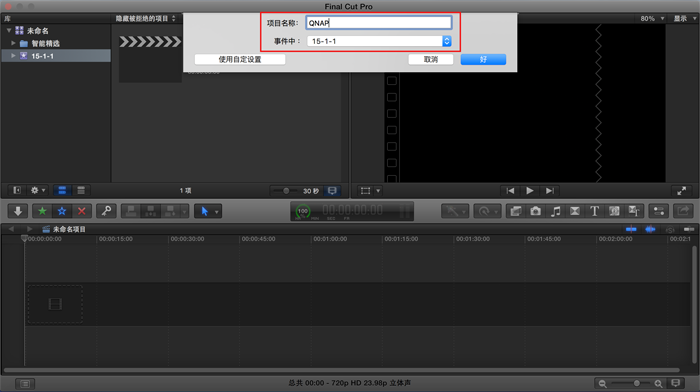Click timeline history back arrow
The image size is (700, 392).
click(11, 229)
